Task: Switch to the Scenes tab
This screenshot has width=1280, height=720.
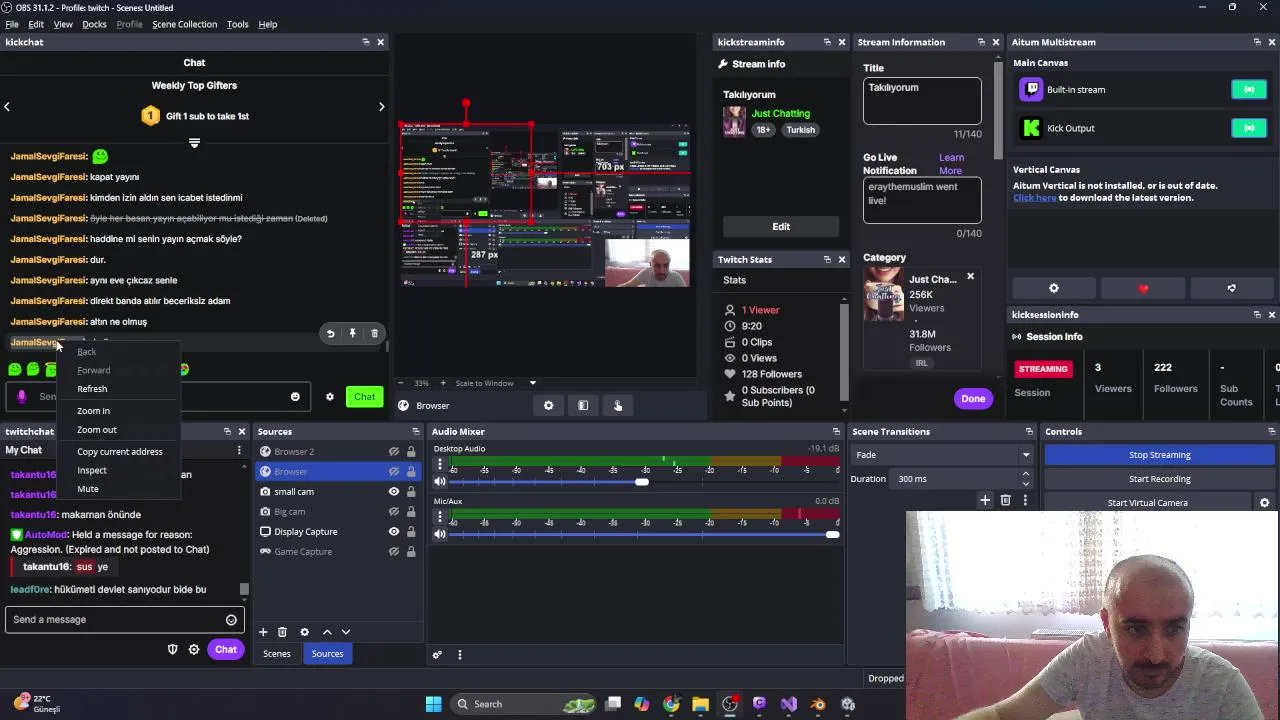Action: click(x=277, y=654)
